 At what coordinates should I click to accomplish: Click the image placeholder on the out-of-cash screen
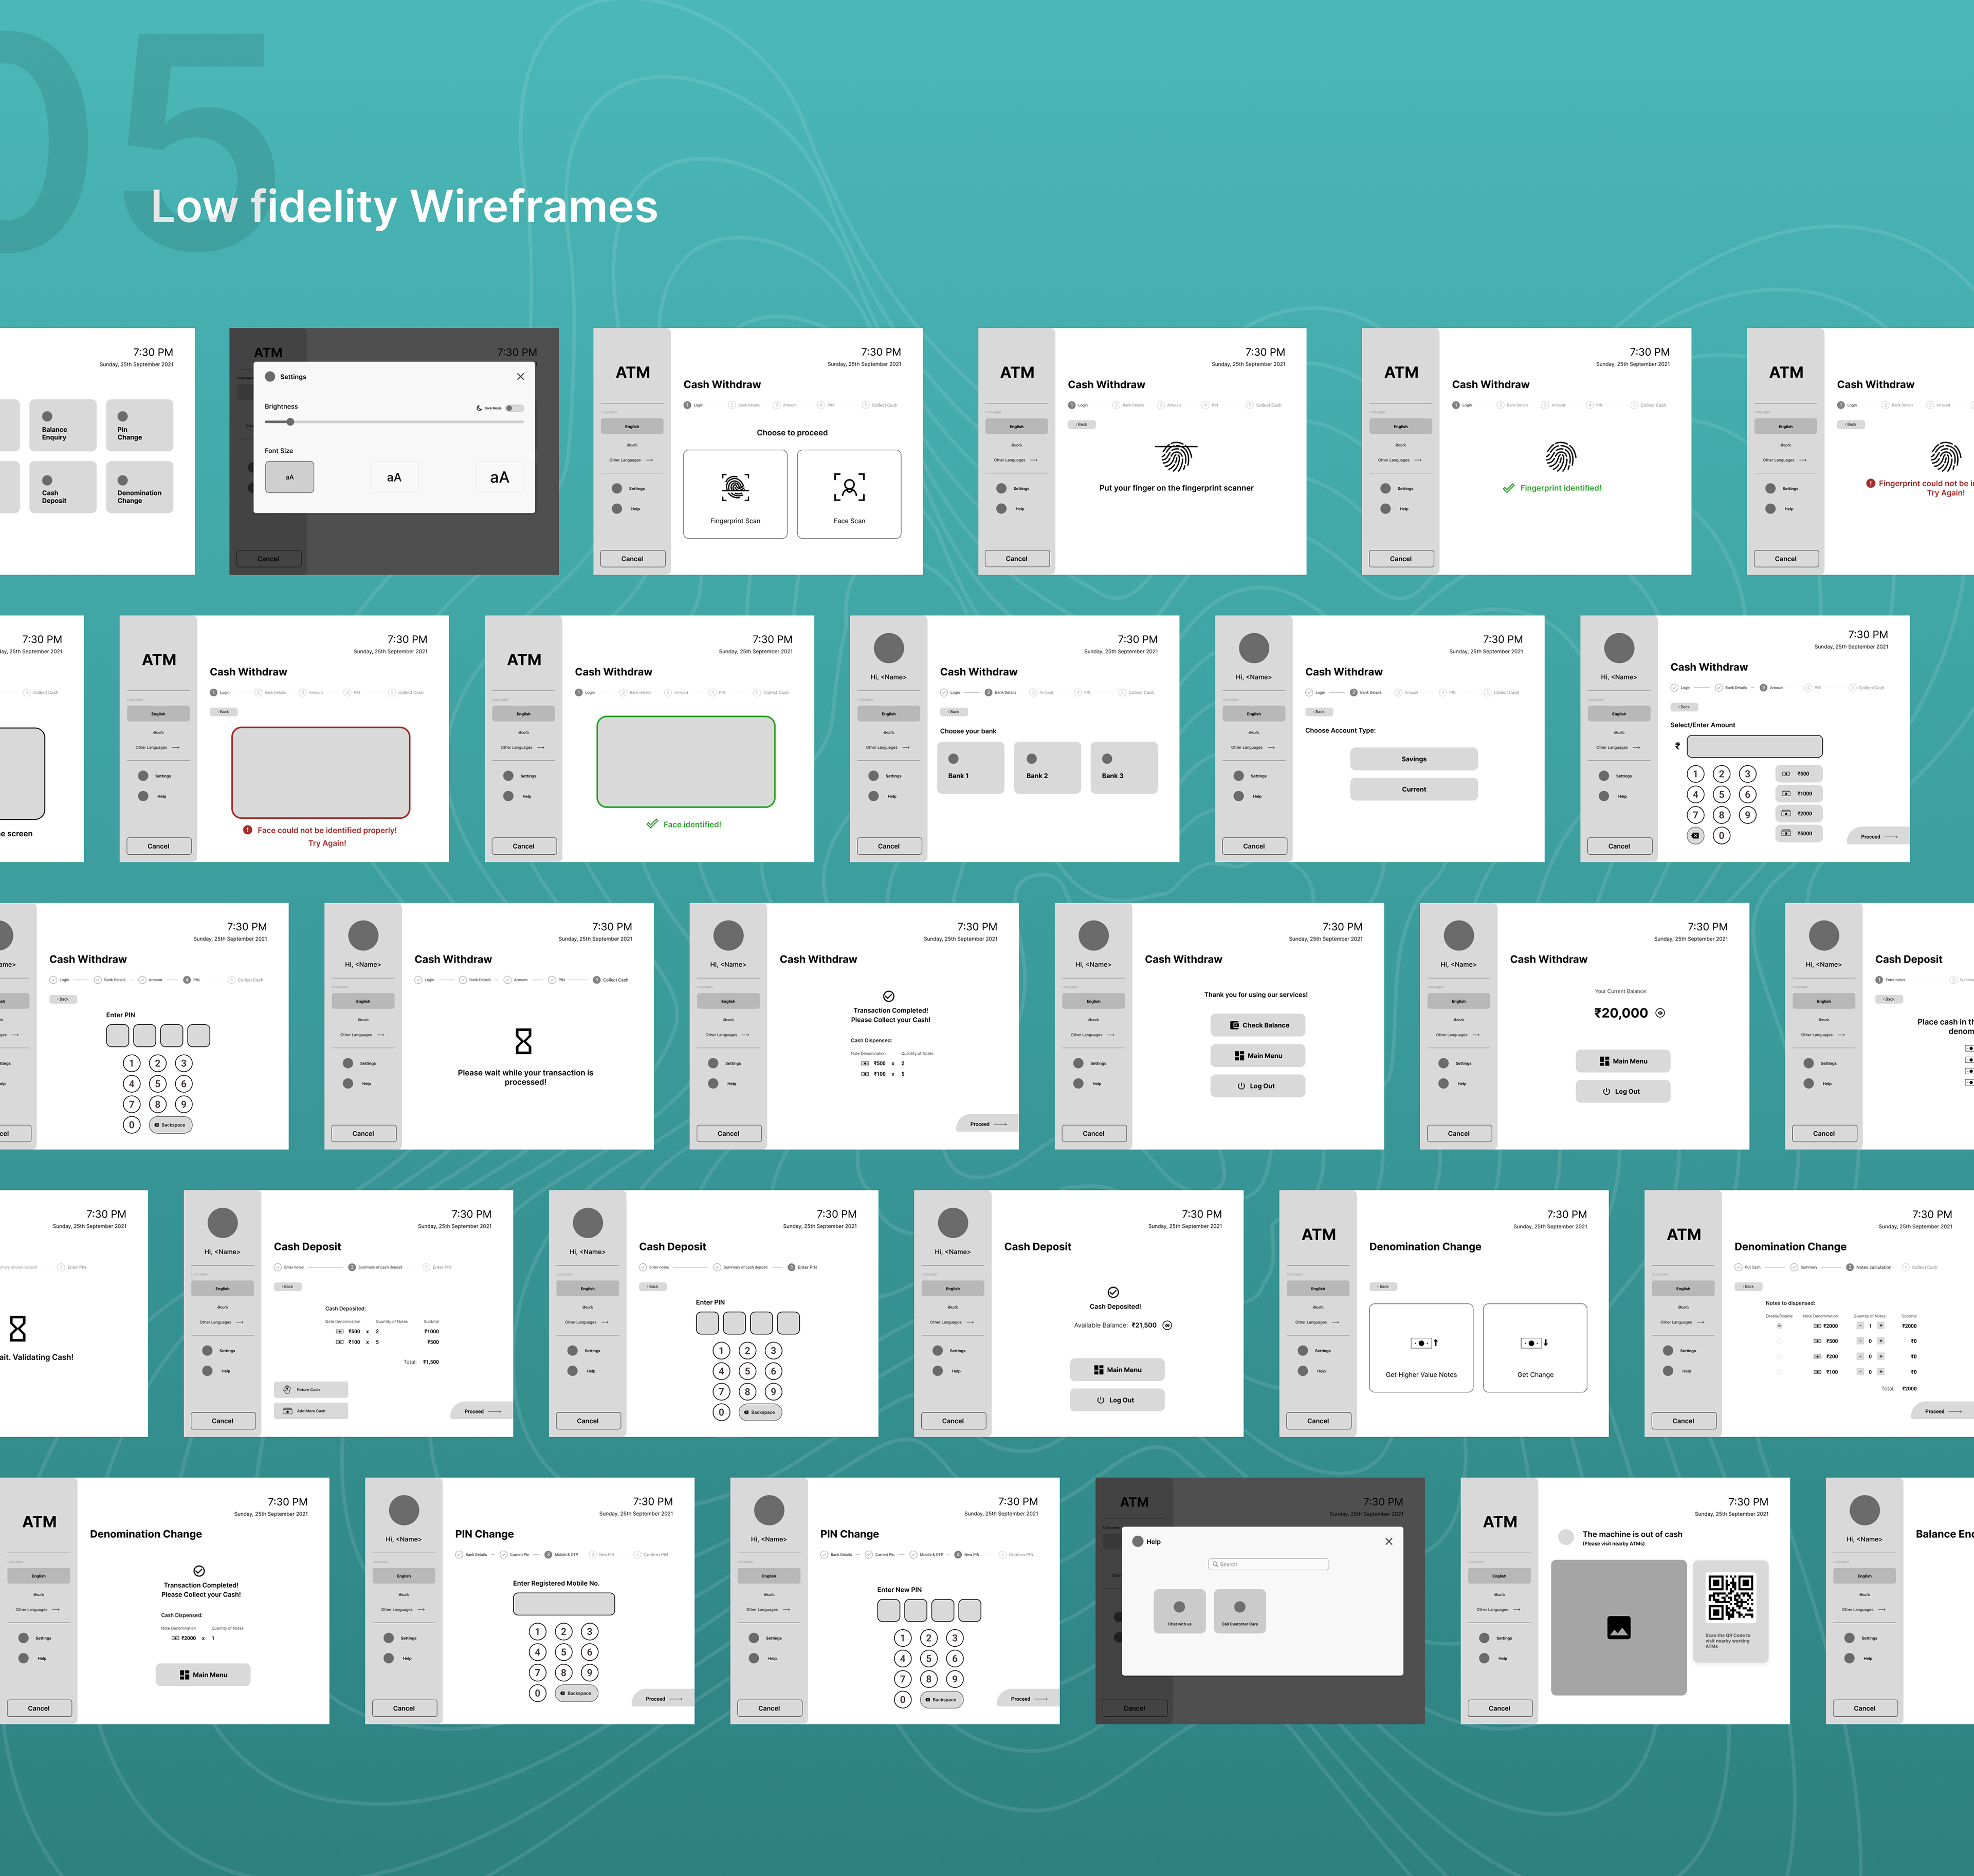pyautogui.click(x=1618, y=1627)
